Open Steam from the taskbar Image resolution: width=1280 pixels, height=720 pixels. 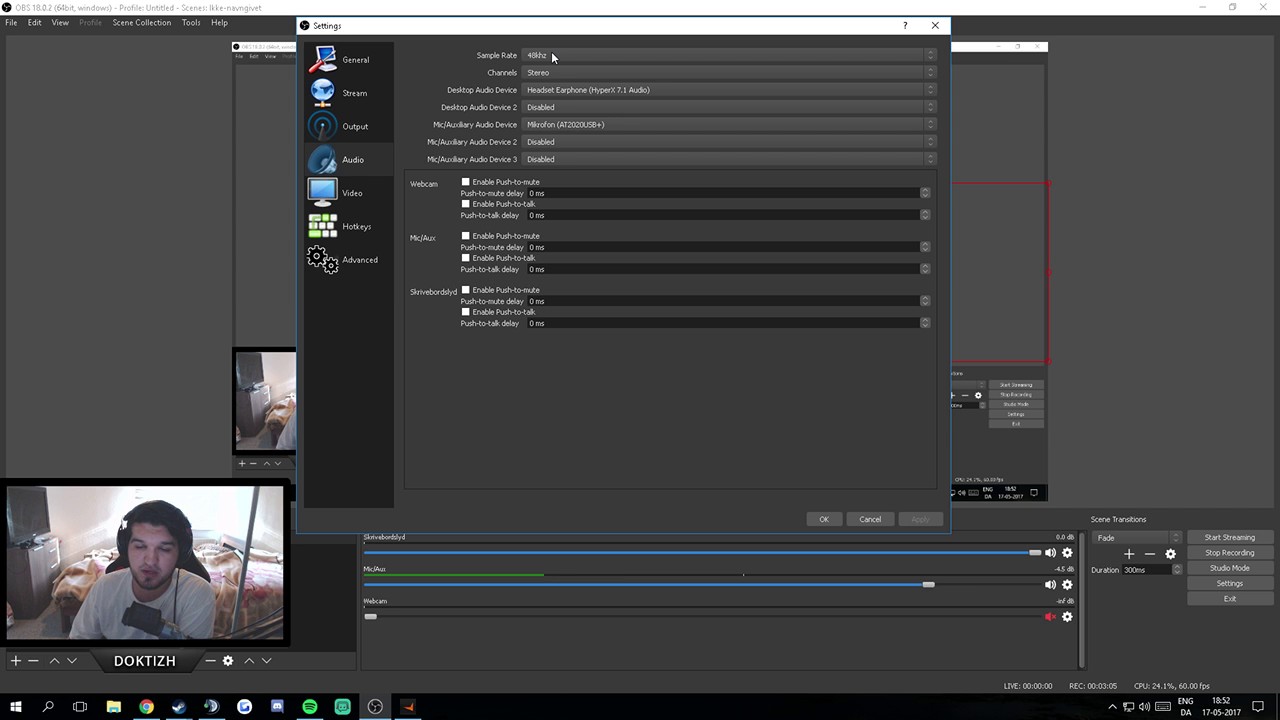[179, 707]
